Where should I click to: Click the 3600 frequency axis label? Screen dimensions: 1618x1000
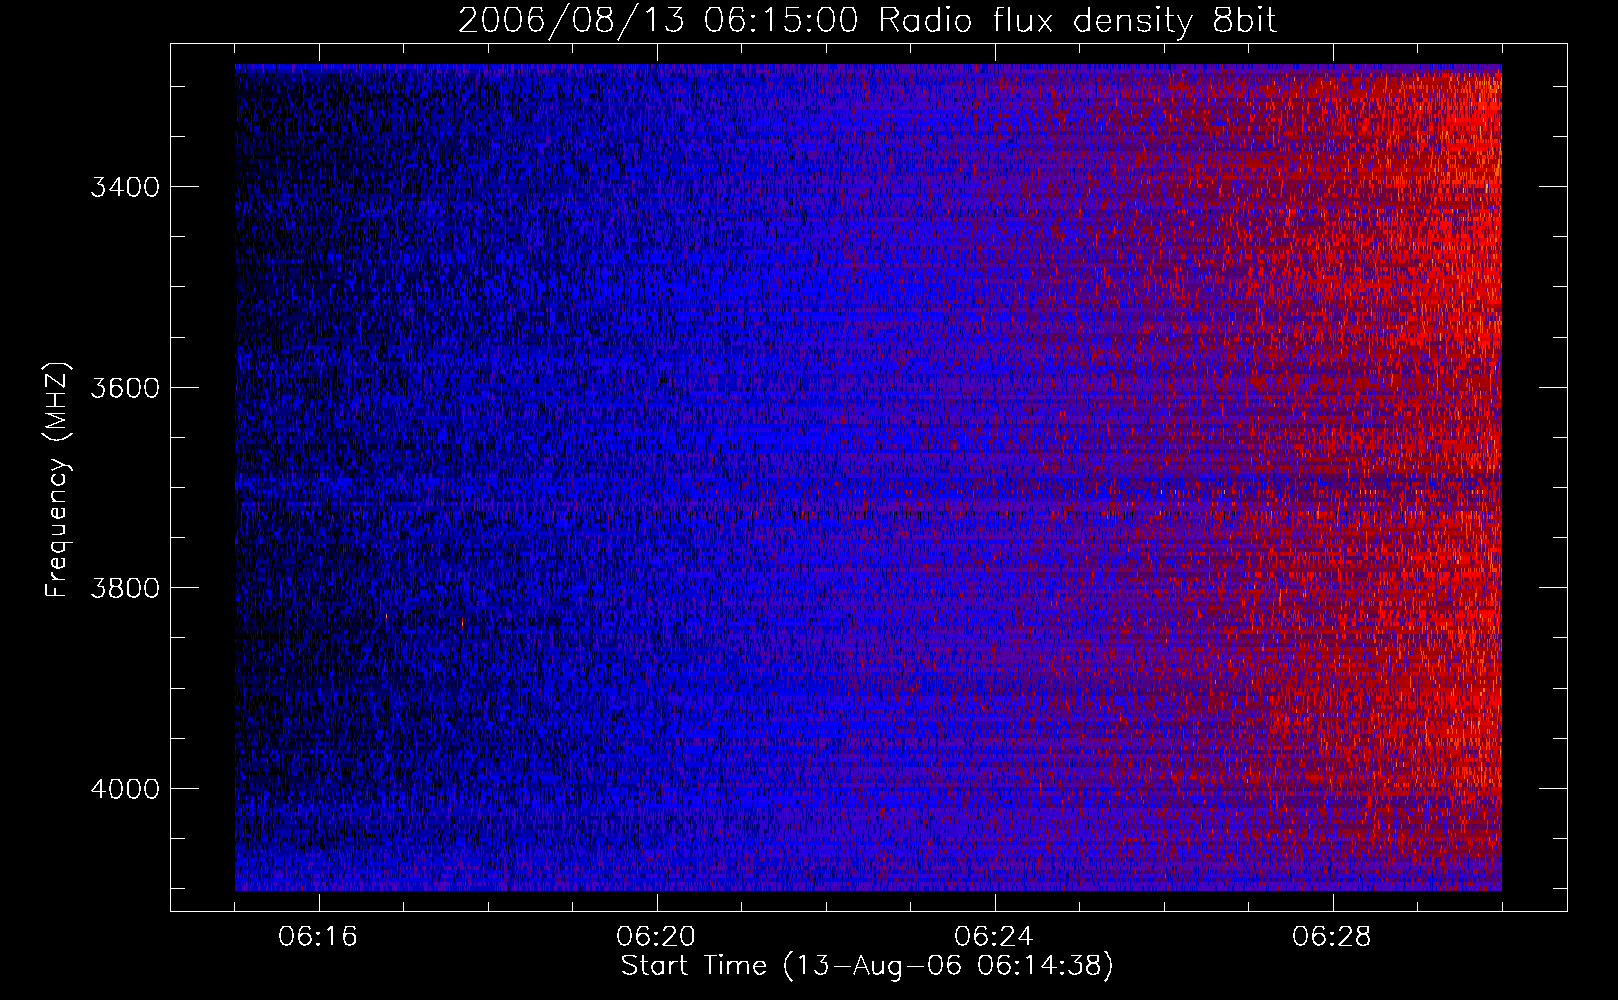click(x=125, y=388)
